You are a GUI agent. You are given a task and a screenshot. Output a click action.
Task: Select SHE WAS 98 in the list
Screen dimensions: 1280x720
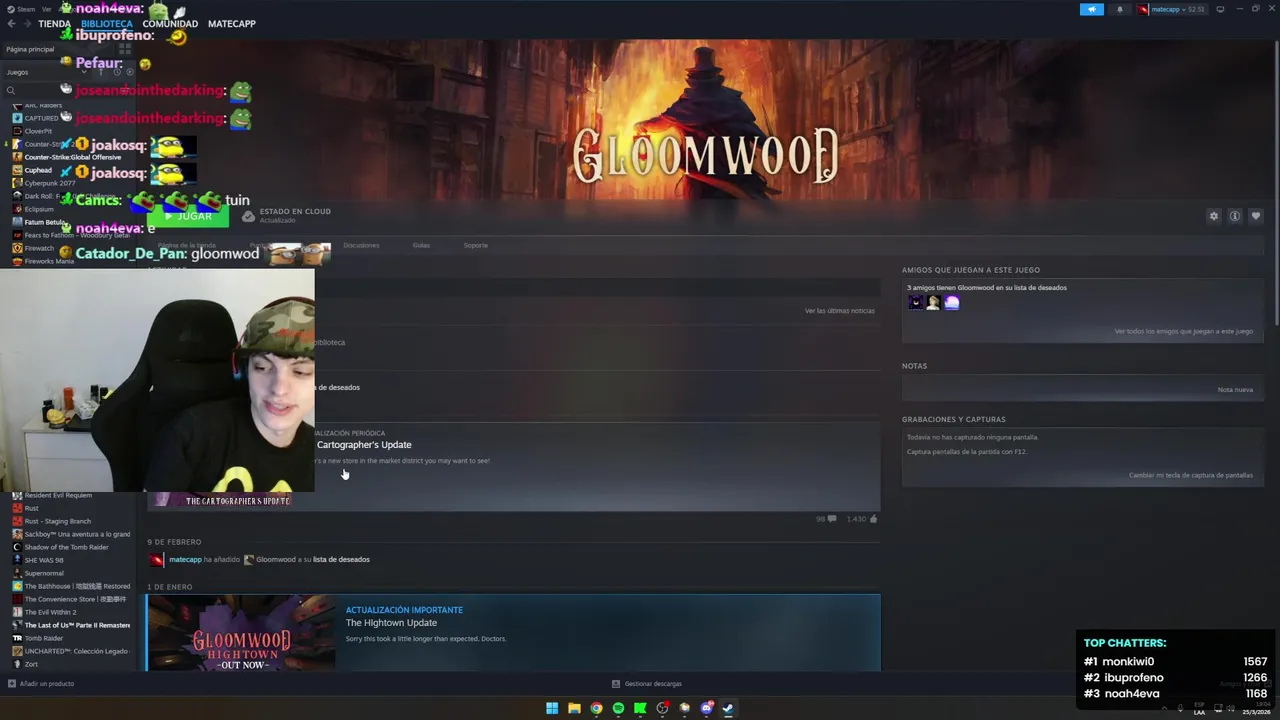[44, 560]
